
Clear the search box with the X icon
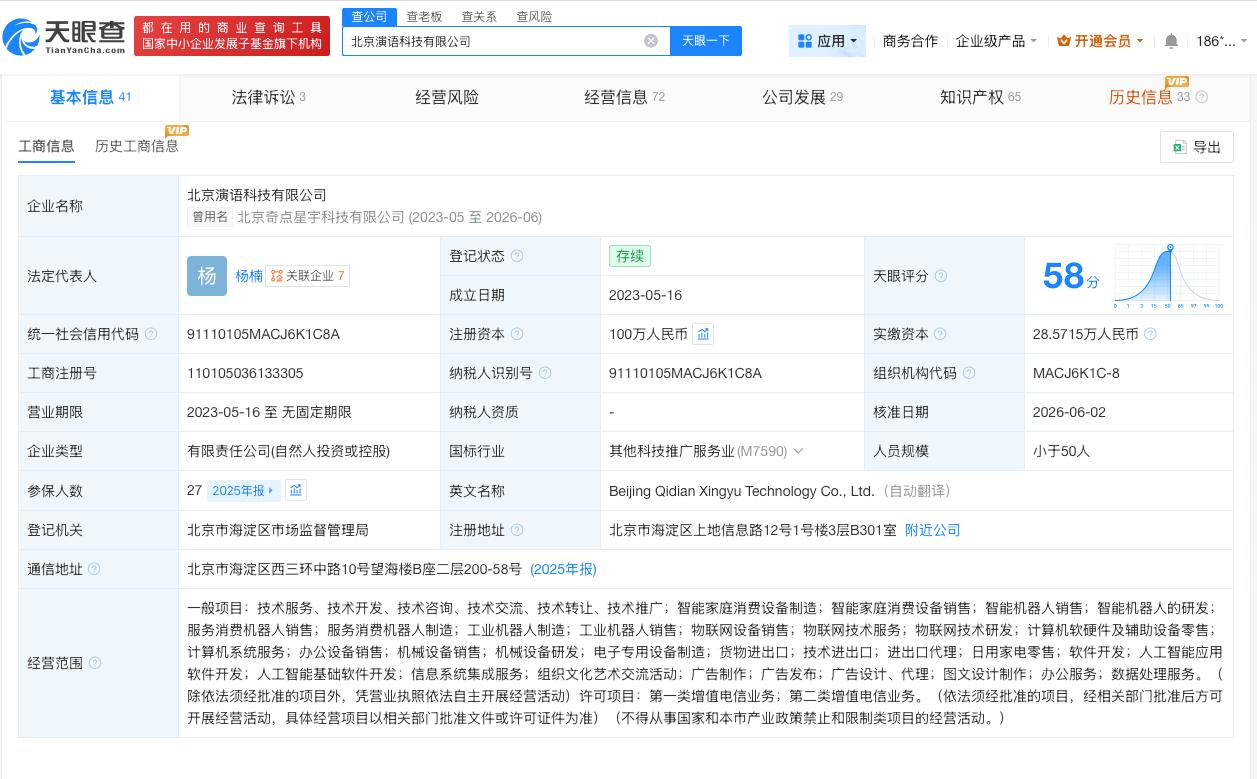tap(651, 41)
